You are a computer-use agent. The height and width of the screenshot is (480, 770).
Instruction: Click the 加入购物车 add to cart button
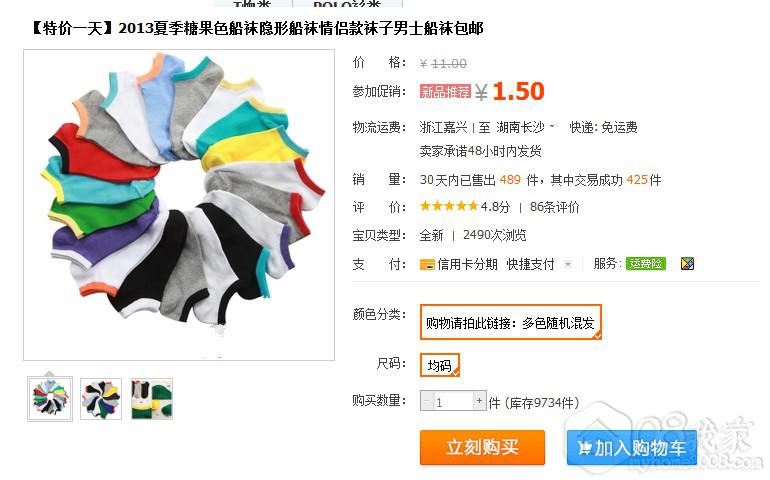click(632, 447)
